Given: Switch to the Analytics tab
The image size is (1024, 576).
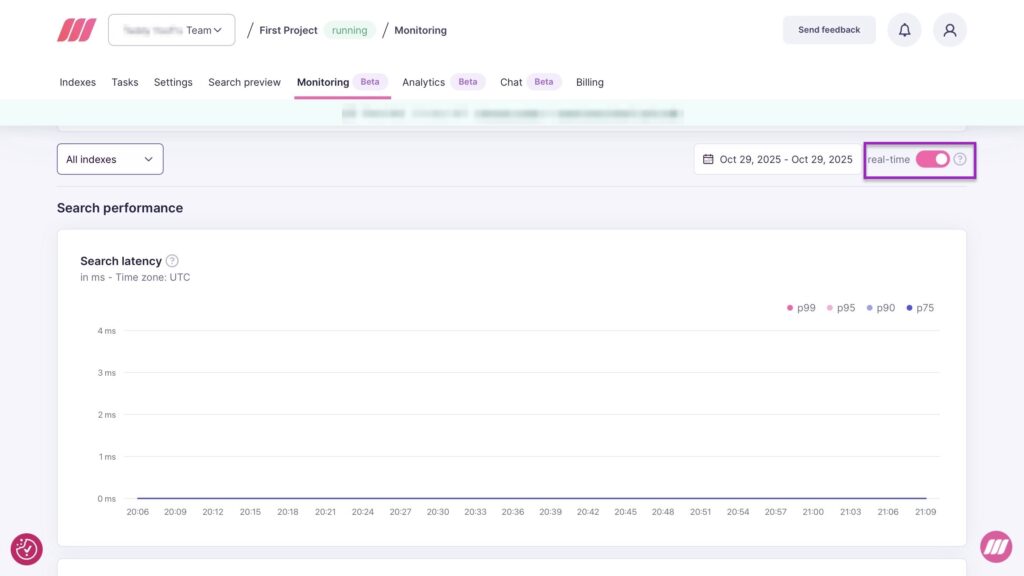Looking at the screenshot, I should (423, 82).
